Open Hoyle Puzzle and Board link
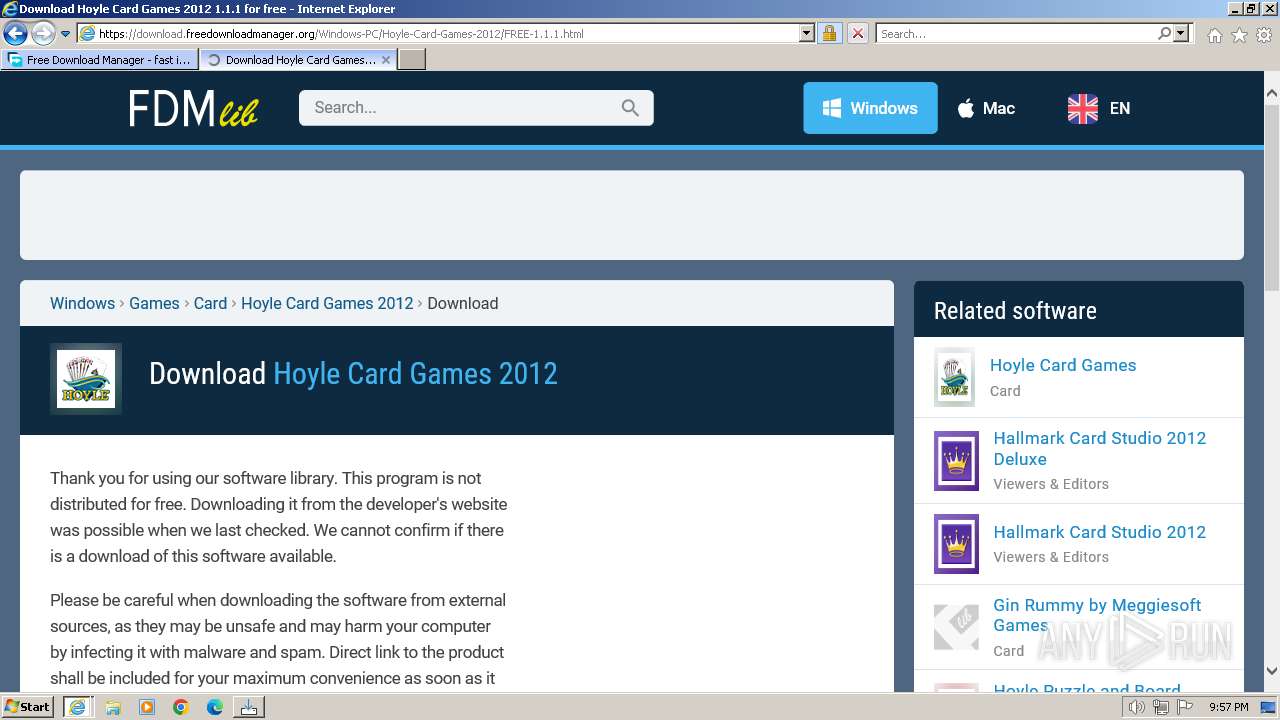The image size is (1280, 720). pyautogui.click(x=1087, y=689)
